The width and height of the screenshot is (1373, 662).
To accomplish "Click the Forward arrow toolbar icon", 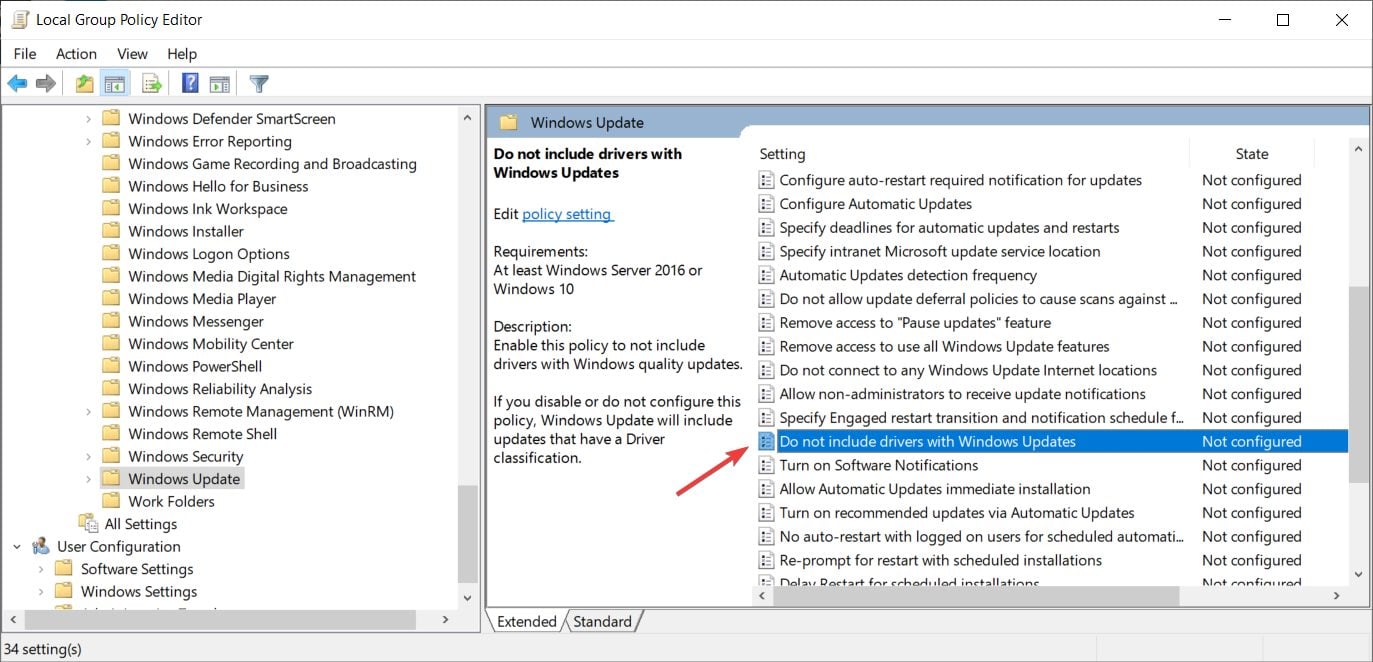I will [45, 84].
